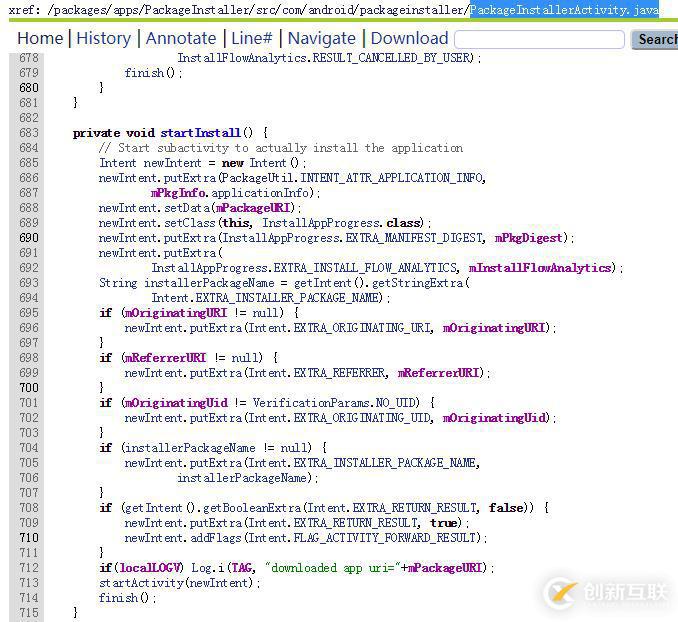Open the Home menu link
This screenshot has height=622, width=678.
40,38
